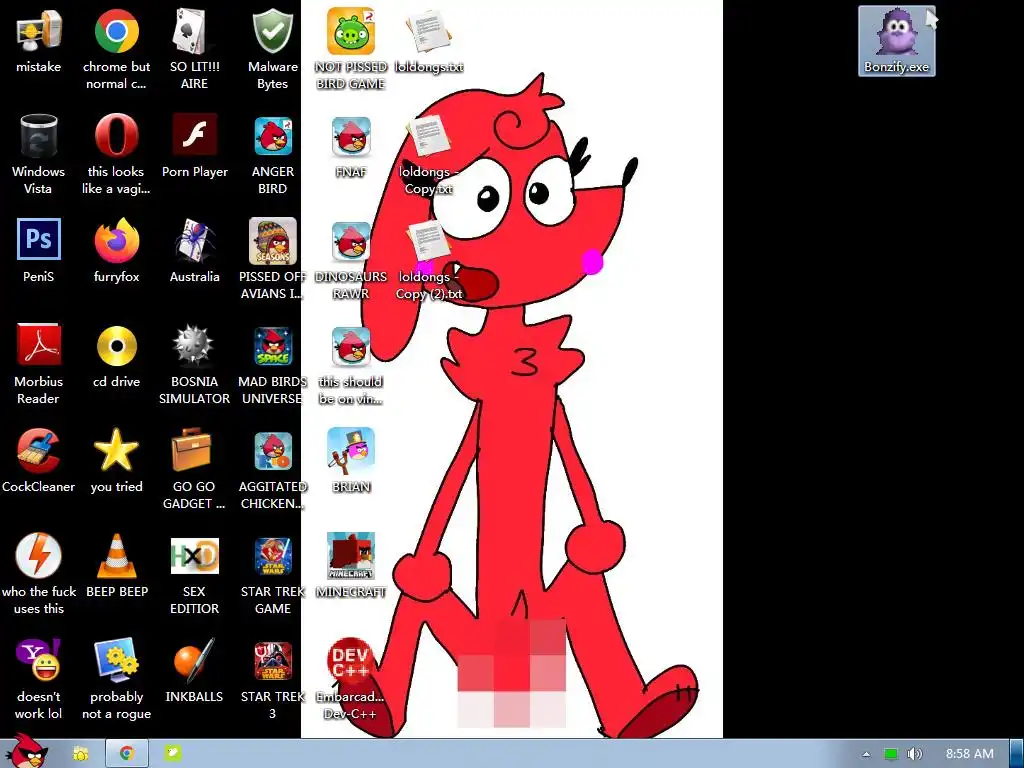Select the 'cd drive' yellow disc icon

(x=116, y=356)
